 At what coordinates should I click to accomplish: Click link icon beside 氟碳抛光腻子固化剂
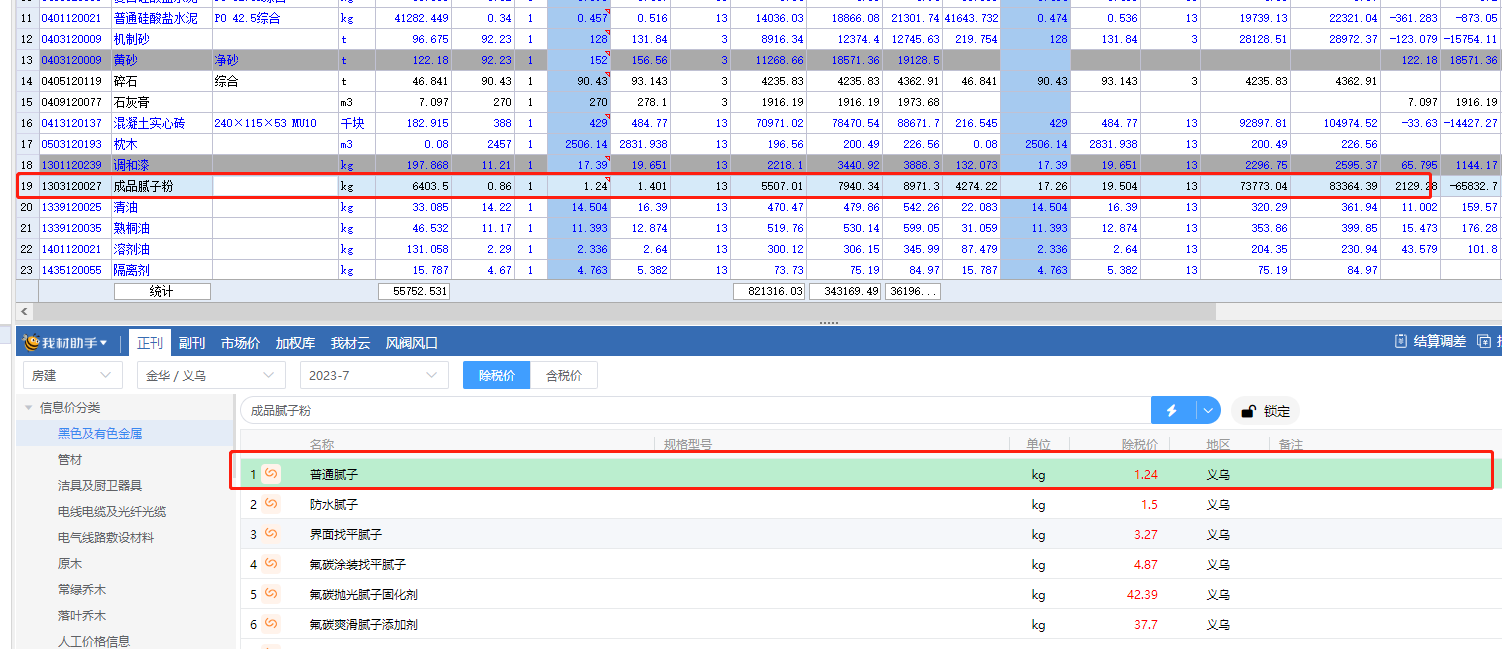point(271,594)
